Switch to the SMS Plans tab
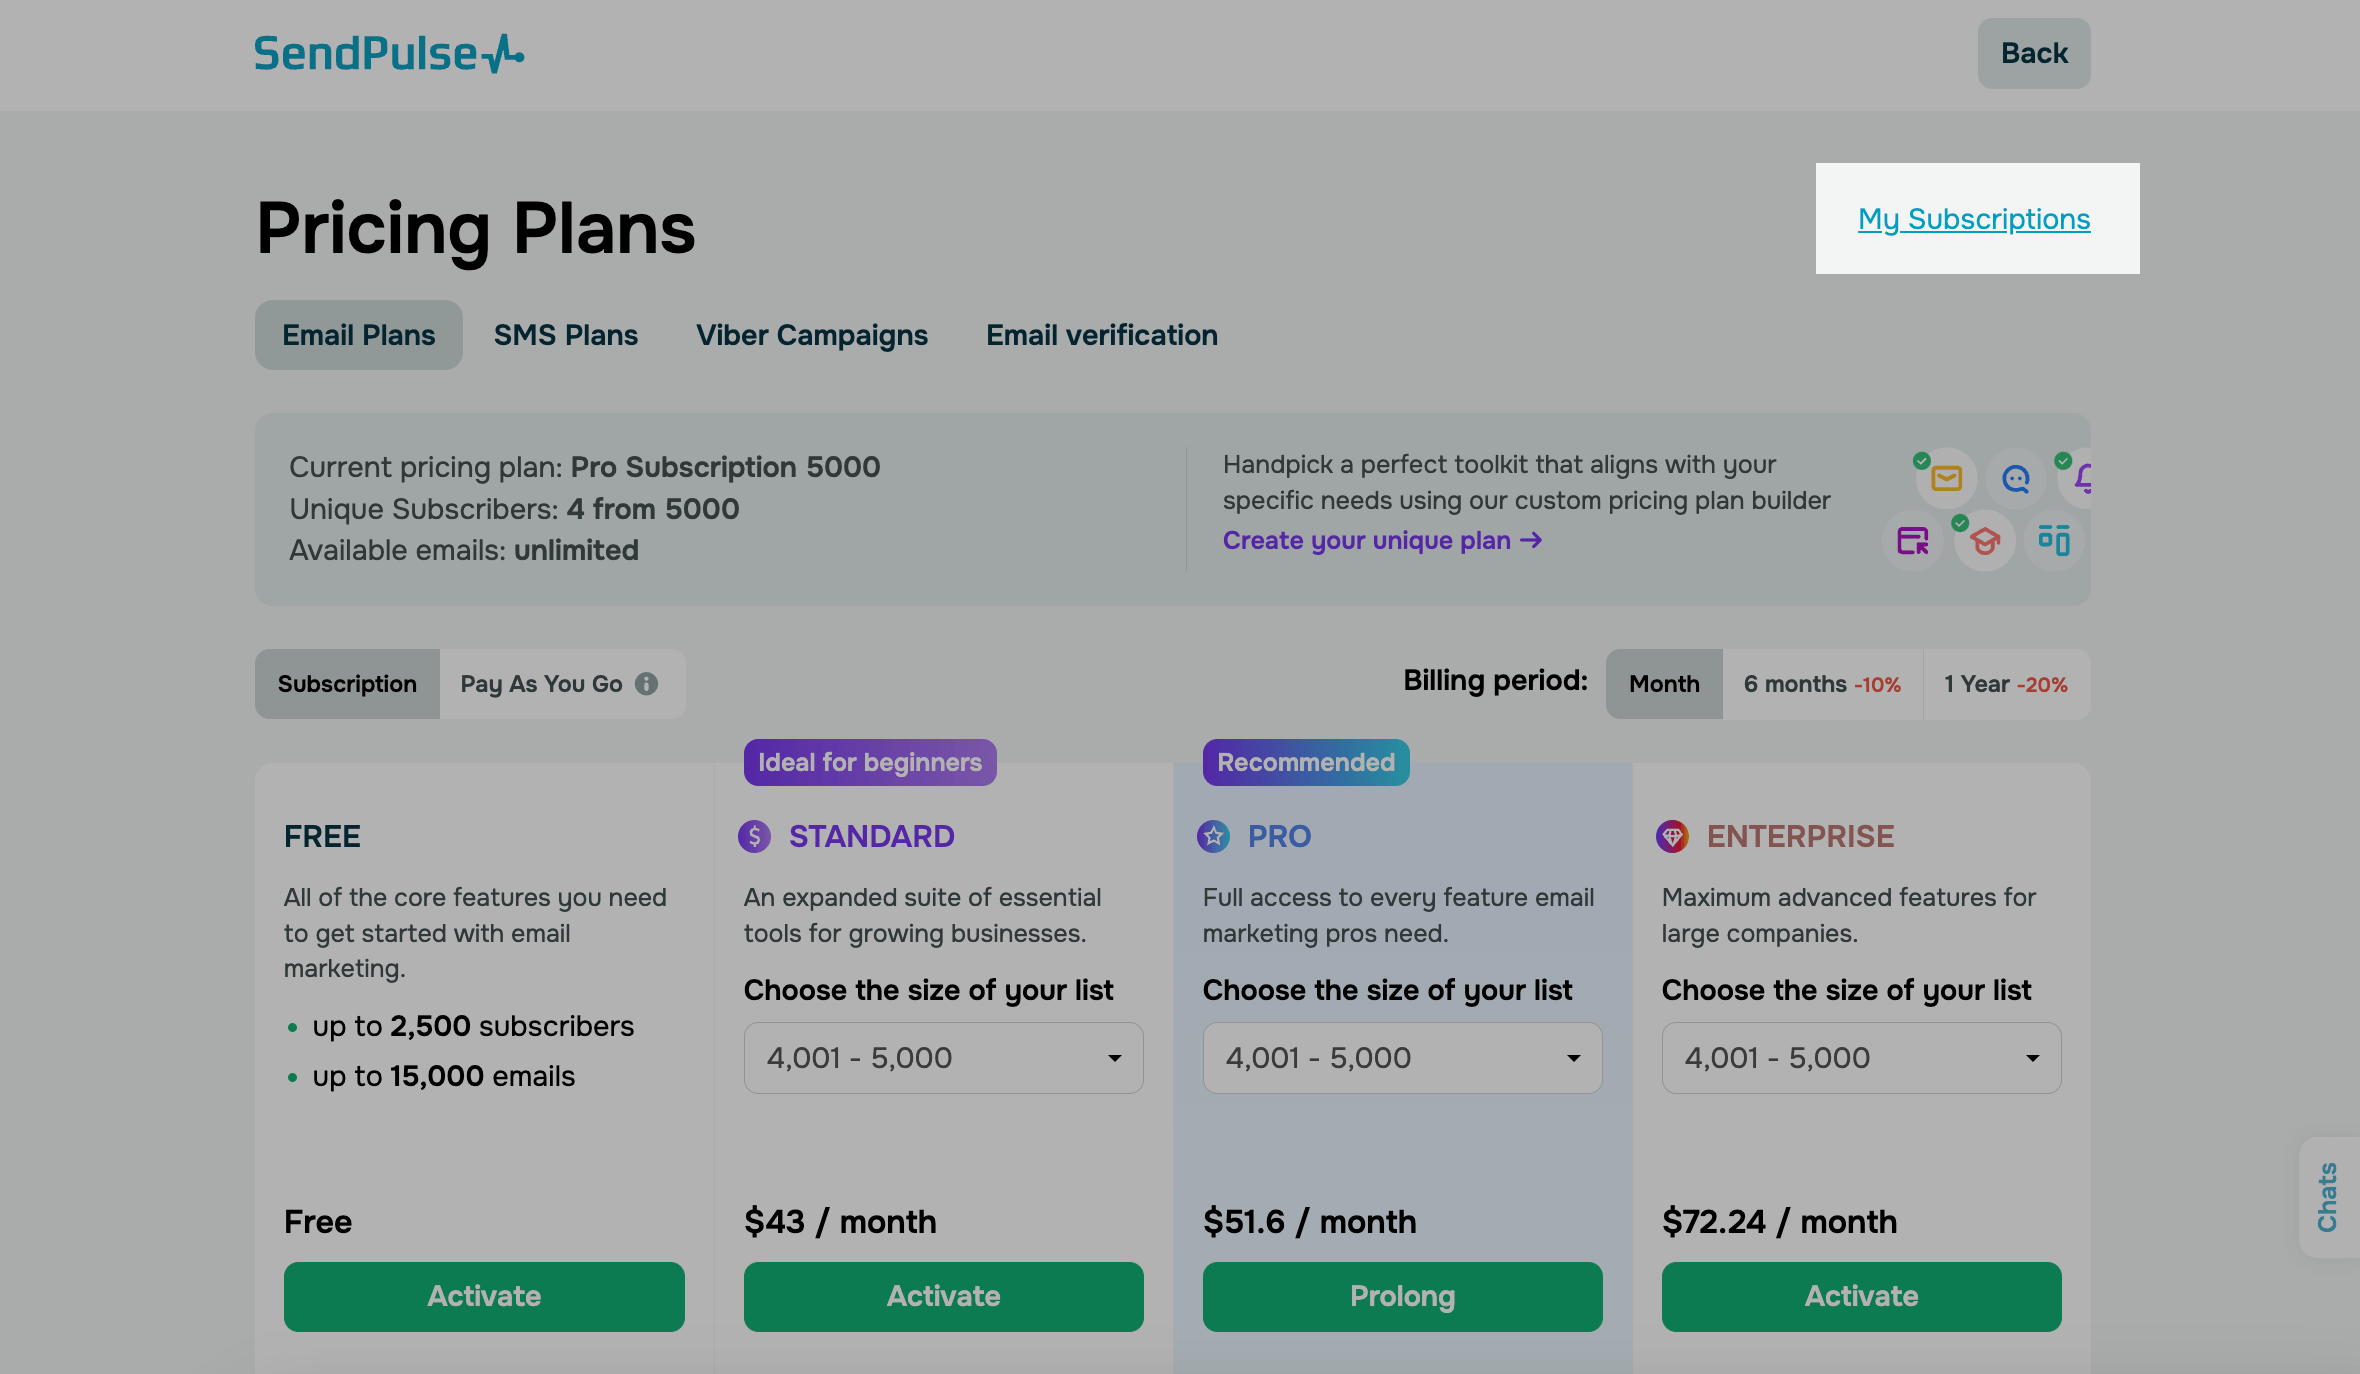The image size is (2360, 1374). [x=565, y=335]
